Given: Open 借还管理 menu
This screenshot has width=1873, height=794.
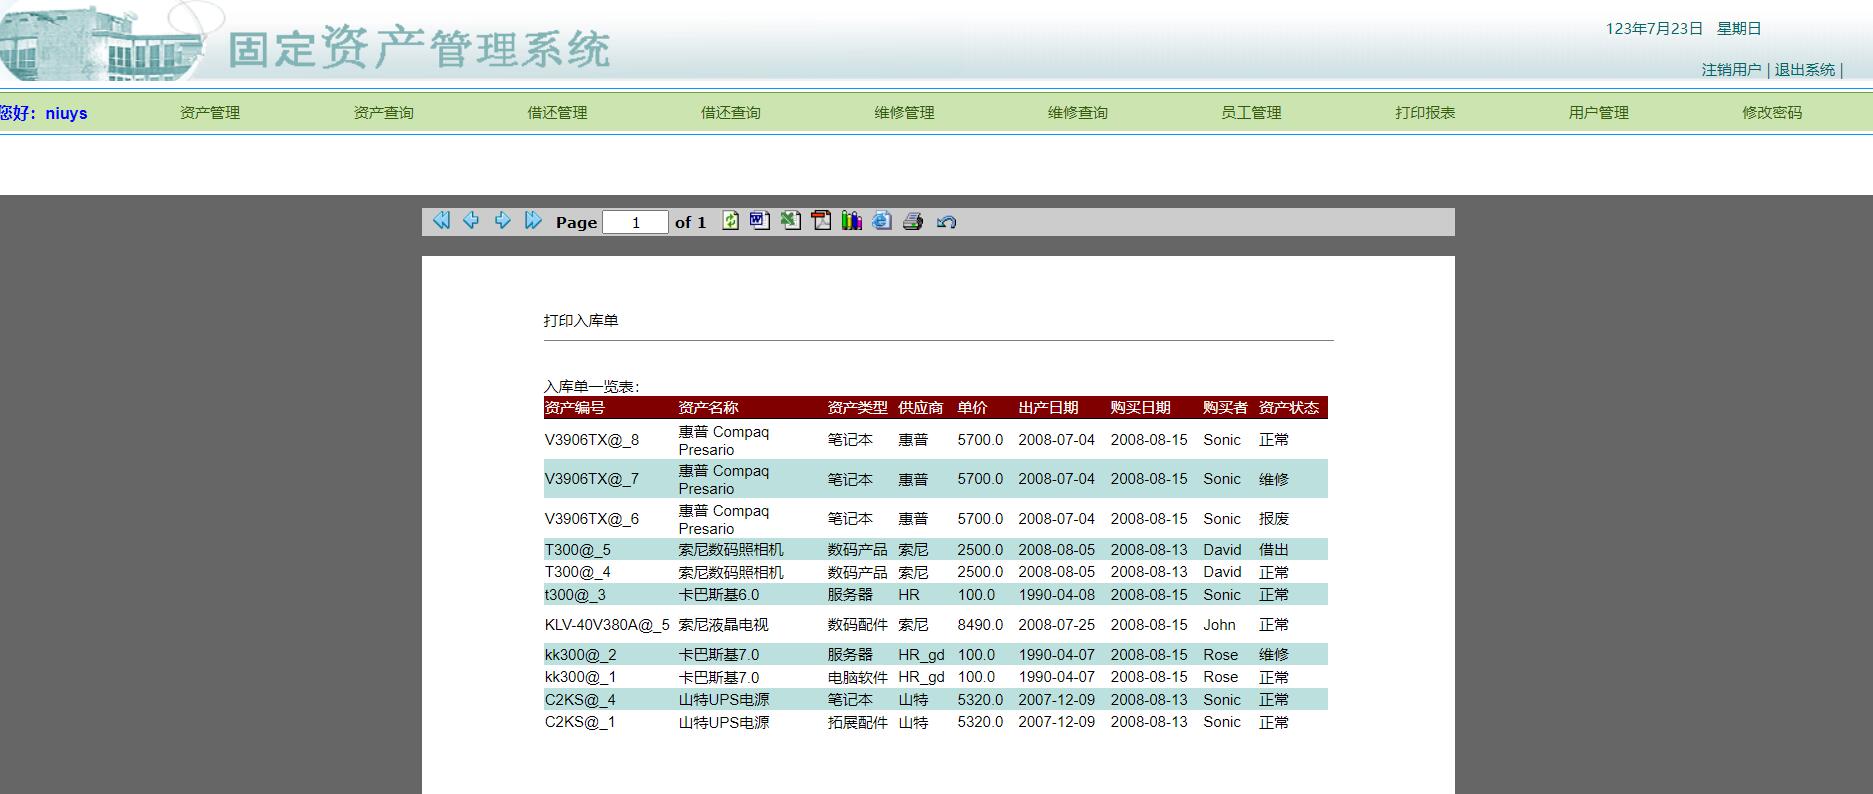Looking at the screenshot, I should (557, 113).
